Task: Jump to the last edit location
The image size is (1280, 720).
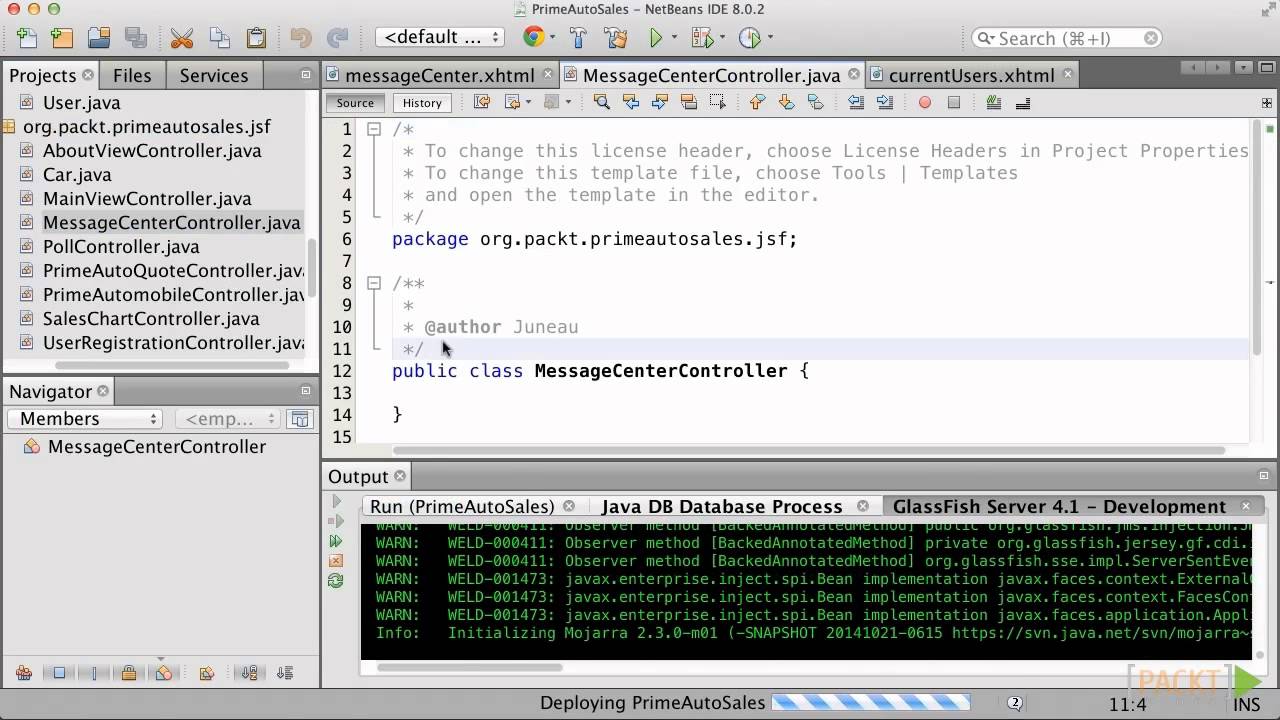Action: tap(482, 102)
